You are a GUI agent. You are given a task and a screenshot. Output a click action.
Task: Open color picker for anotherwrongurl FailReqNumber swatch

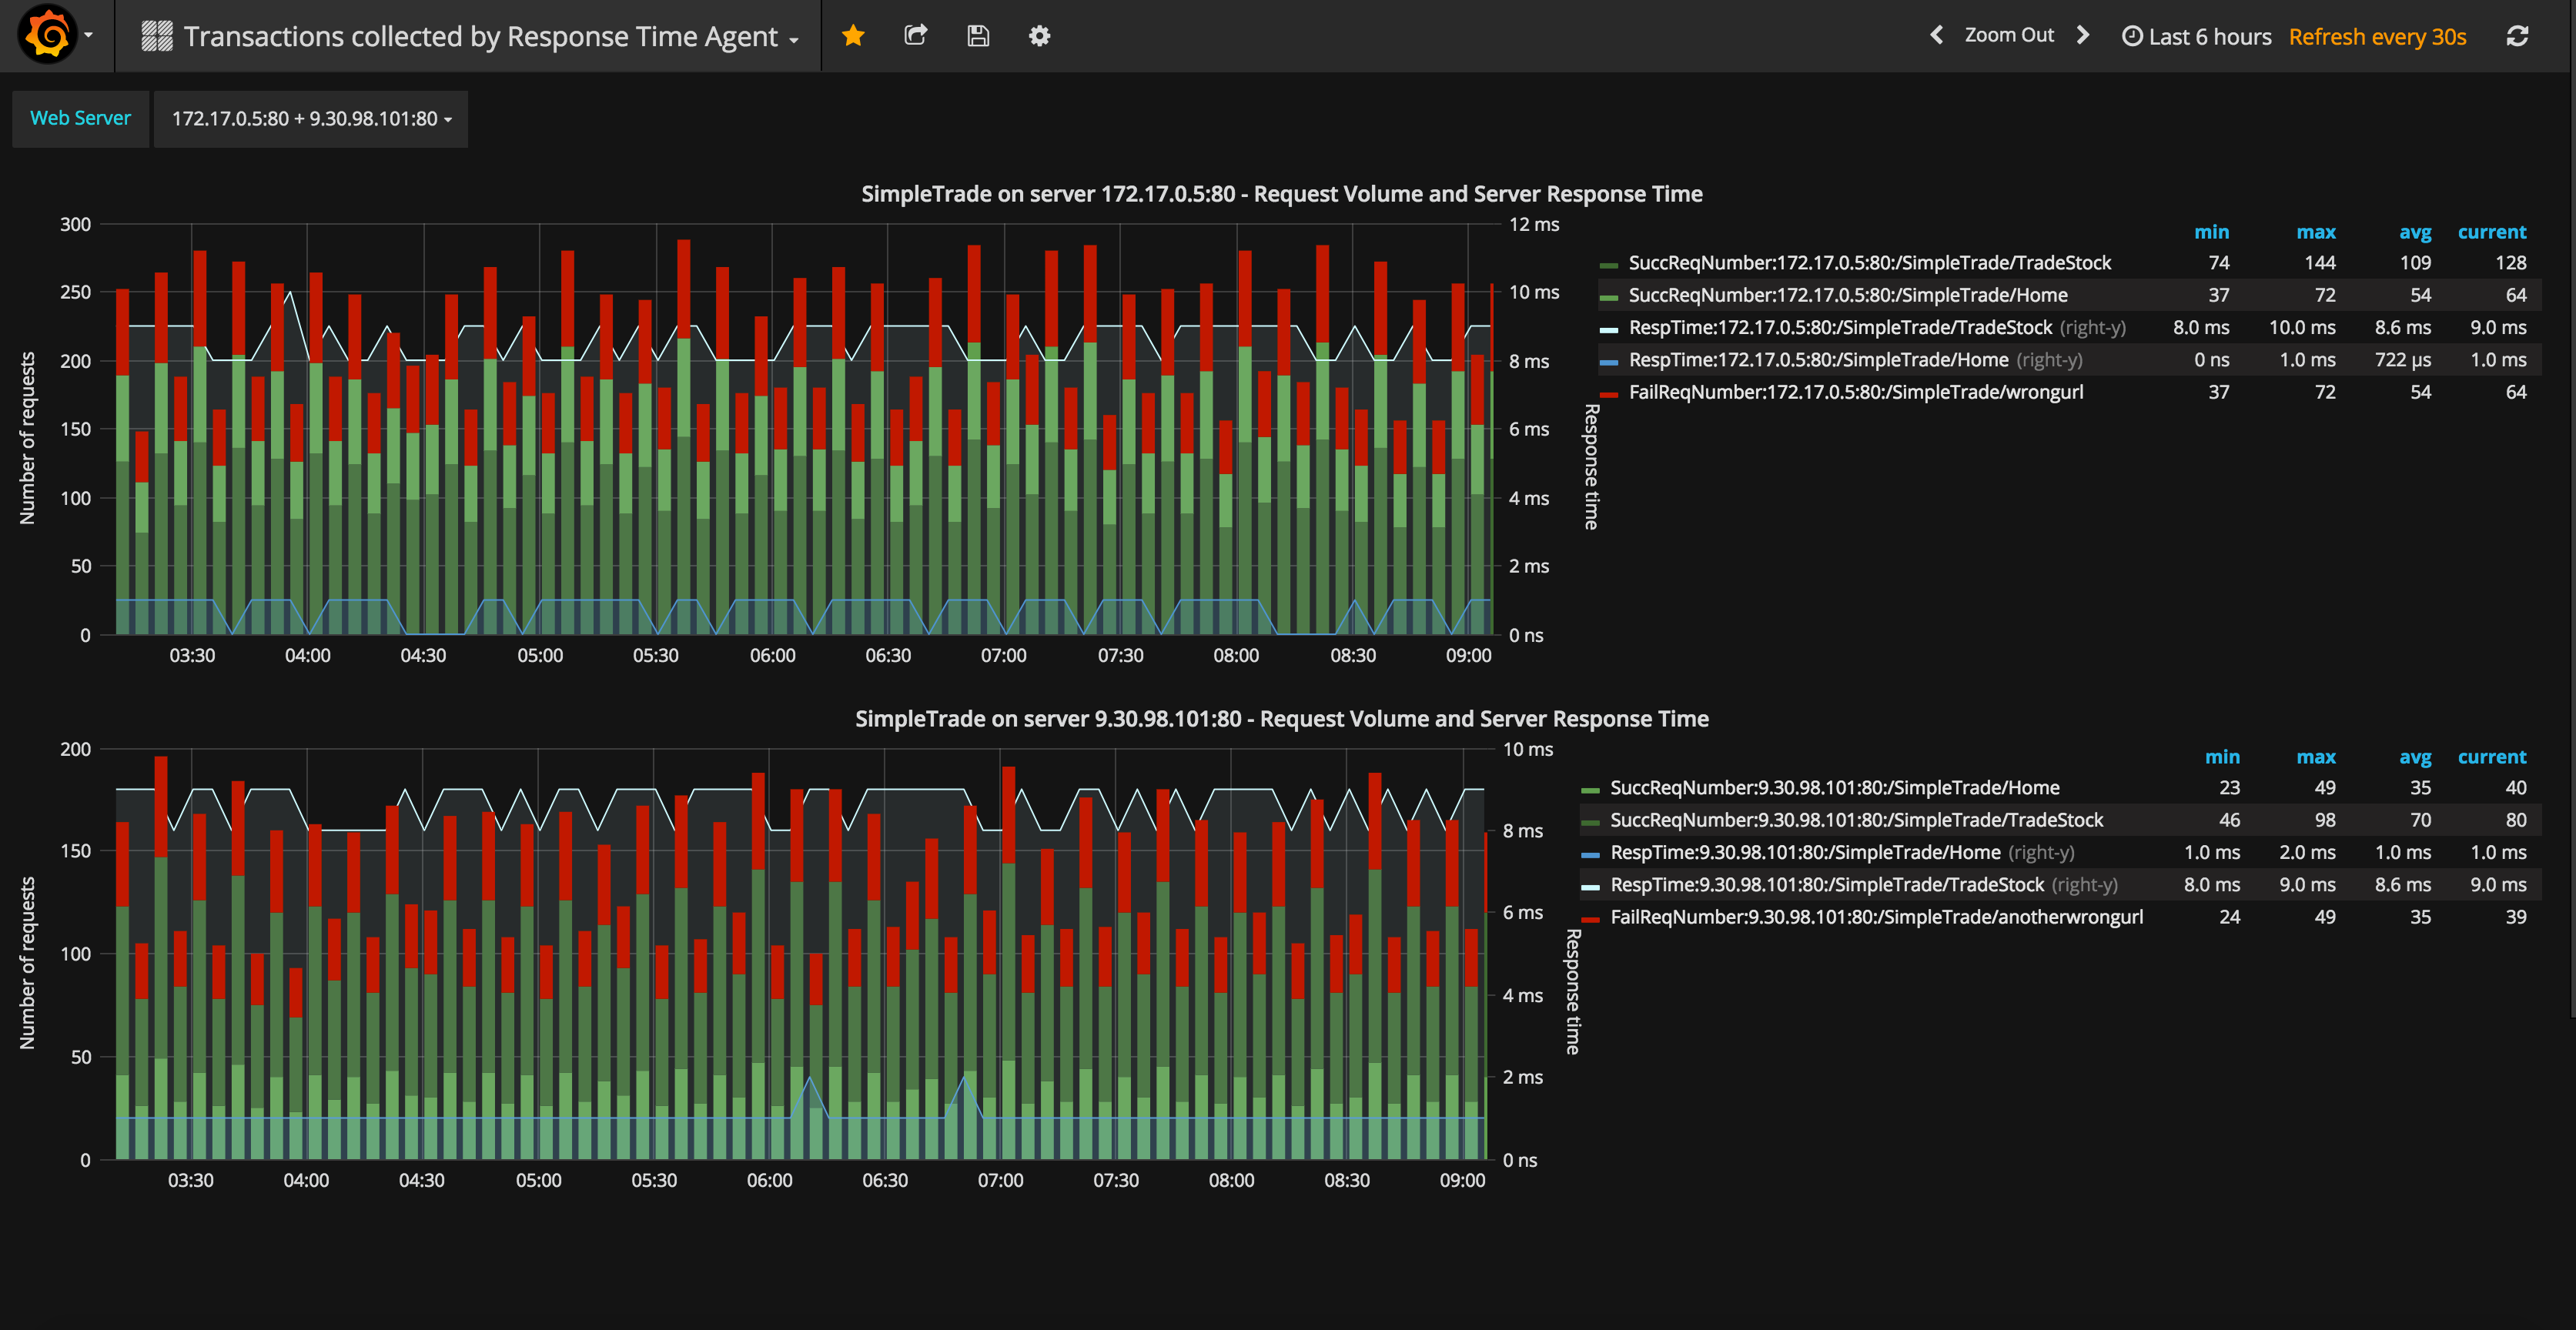(1590, 919)
